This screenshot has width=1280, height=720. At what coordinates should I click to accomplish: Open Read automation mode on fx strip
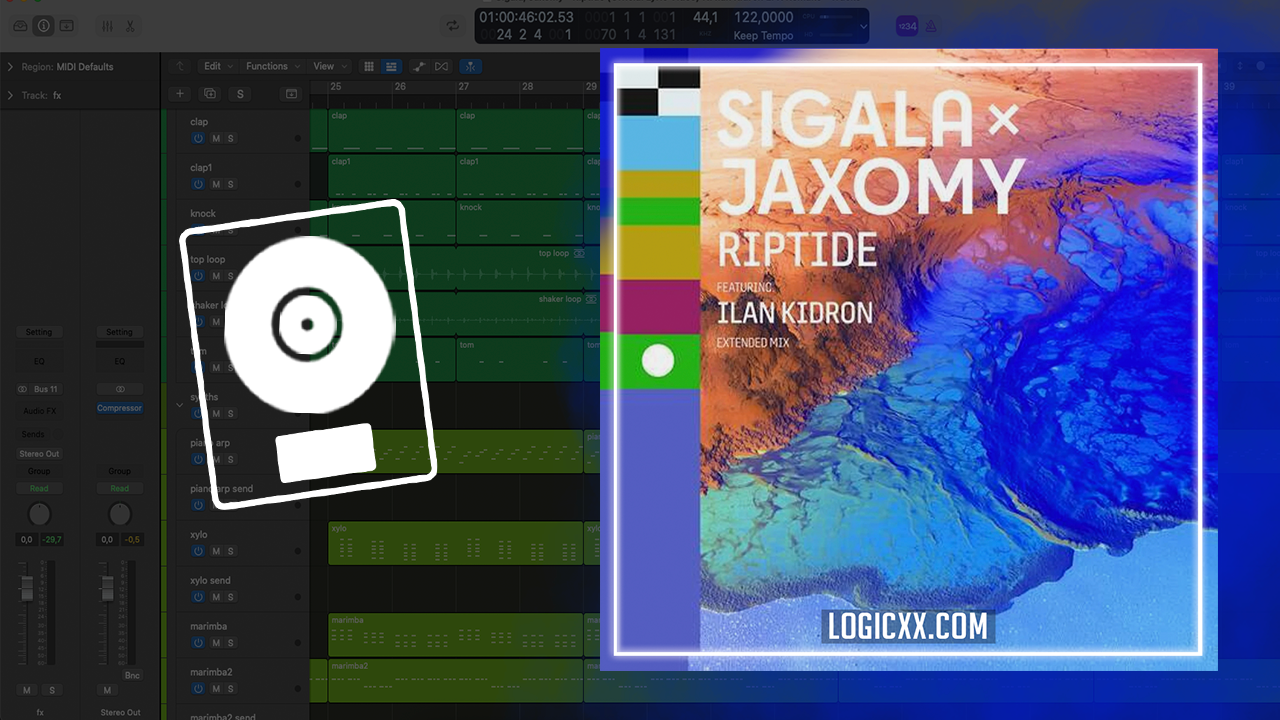pyautogui.click(x=39, y=488)
